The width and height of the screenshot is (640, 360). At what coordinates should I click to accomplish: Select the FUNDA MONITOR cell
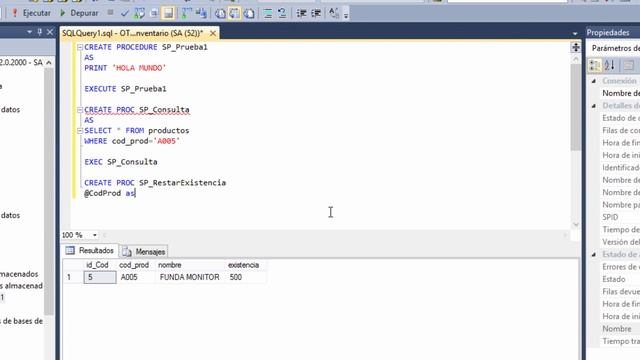coord(190,278)
